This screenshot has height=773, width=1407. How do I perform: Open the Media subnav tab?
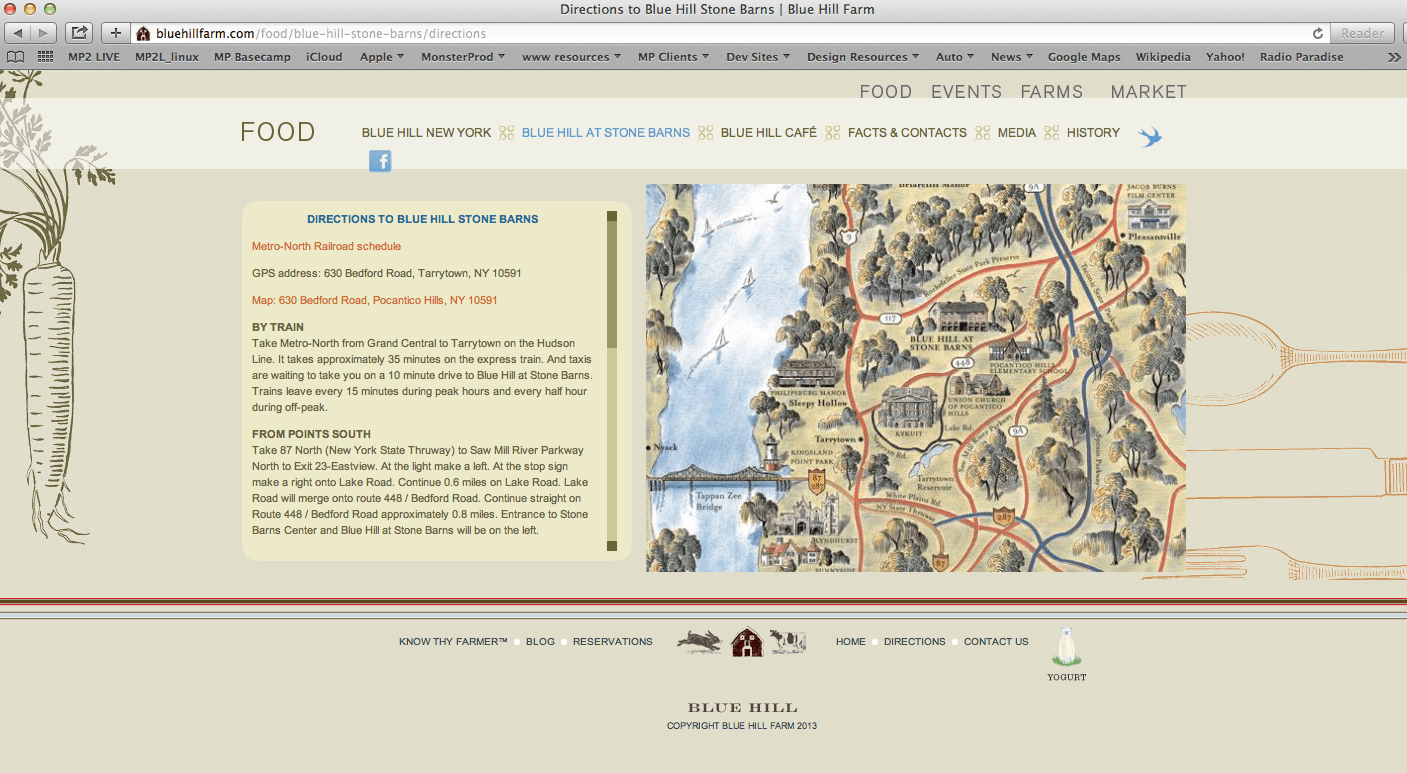[x=1017, y=133]
